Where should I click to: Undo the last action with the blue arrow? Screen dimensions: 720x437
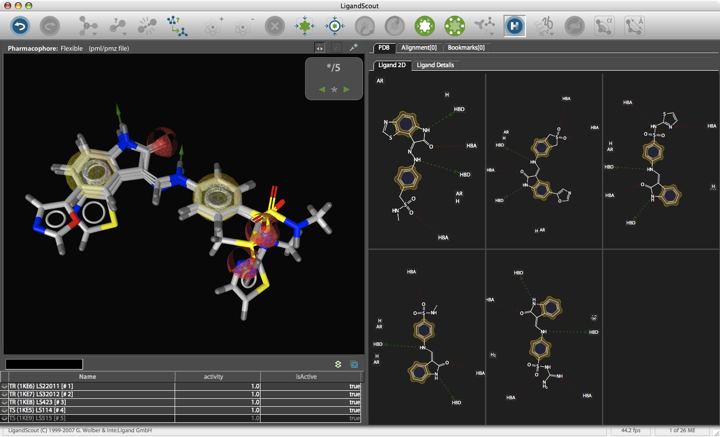(20, 26)
